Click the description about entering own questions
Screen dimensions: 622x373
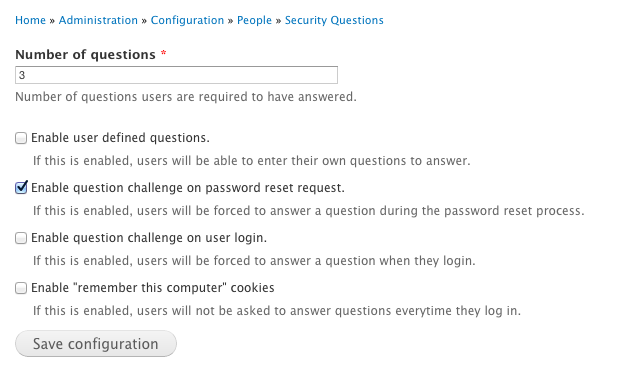(251, 161)
